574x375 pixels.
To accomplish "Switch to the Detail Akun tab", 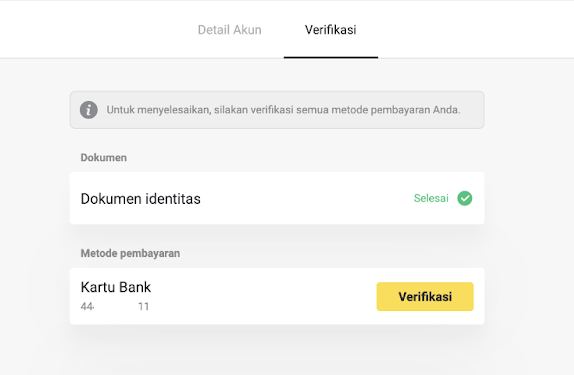I will (x=230, y=30).
